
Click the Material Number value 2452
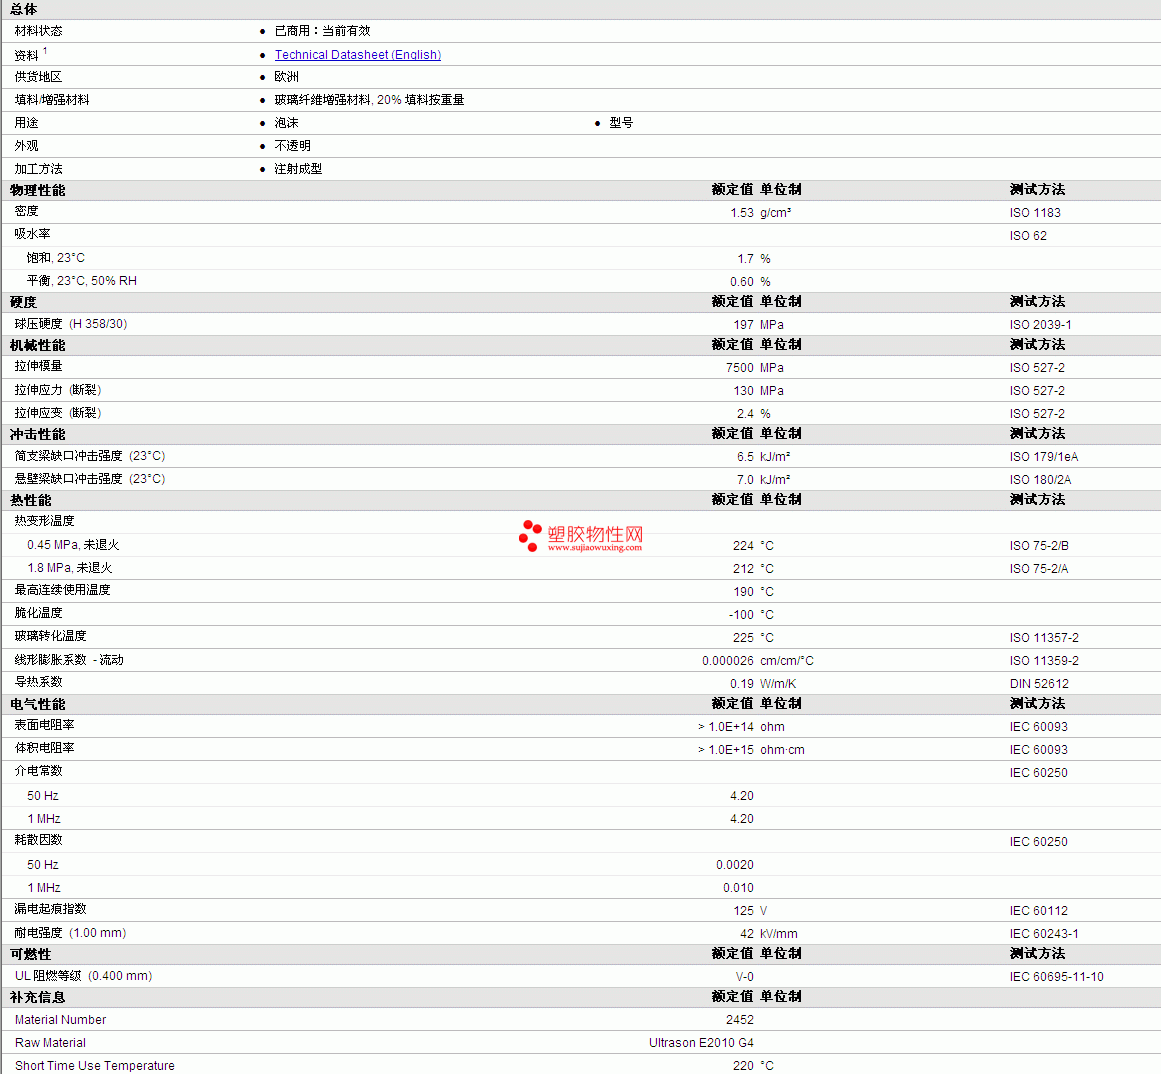pyautogui.click(x=740, y=1020)
